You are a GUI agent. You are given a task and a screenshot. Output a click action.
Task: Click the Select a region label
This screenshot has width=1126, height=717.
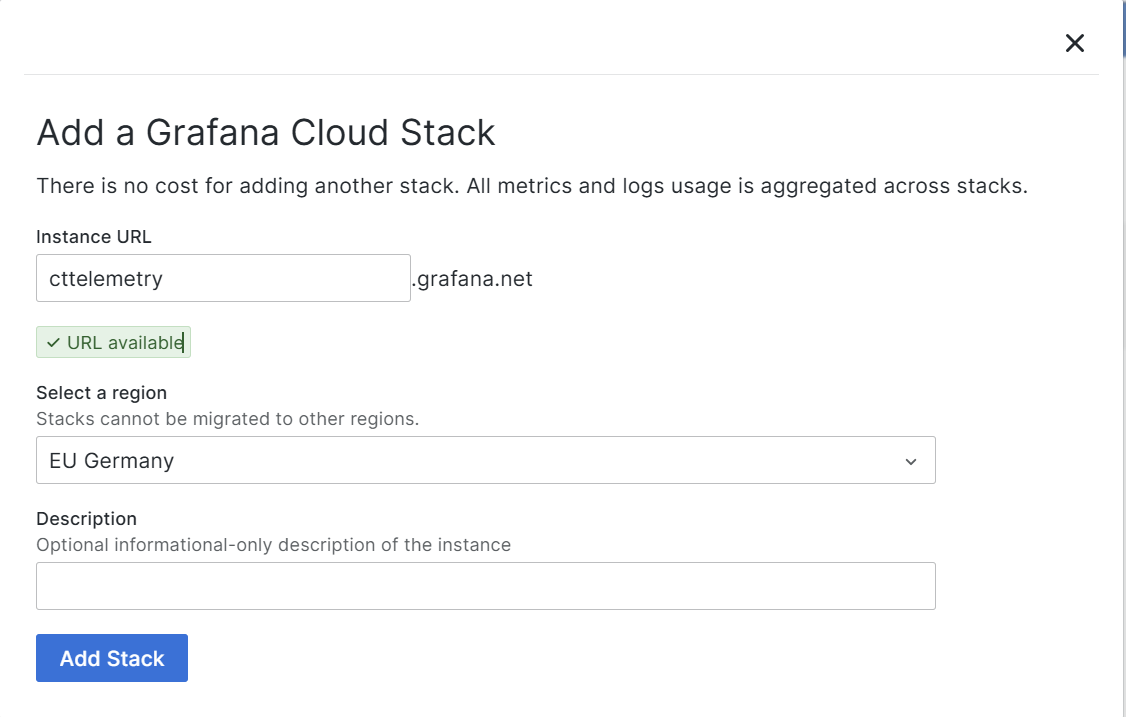(101, 393)
